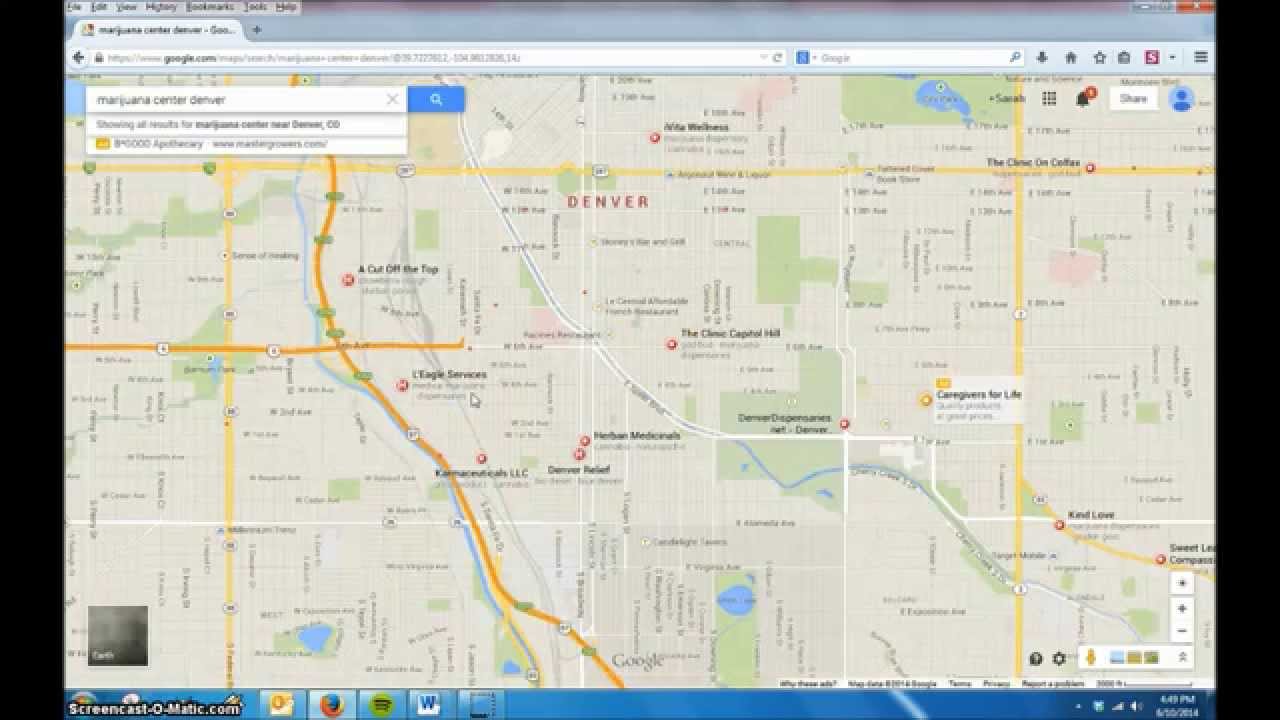Open the Maps settings gear
Screen dimensions: 1280x720
[1059, 658]
